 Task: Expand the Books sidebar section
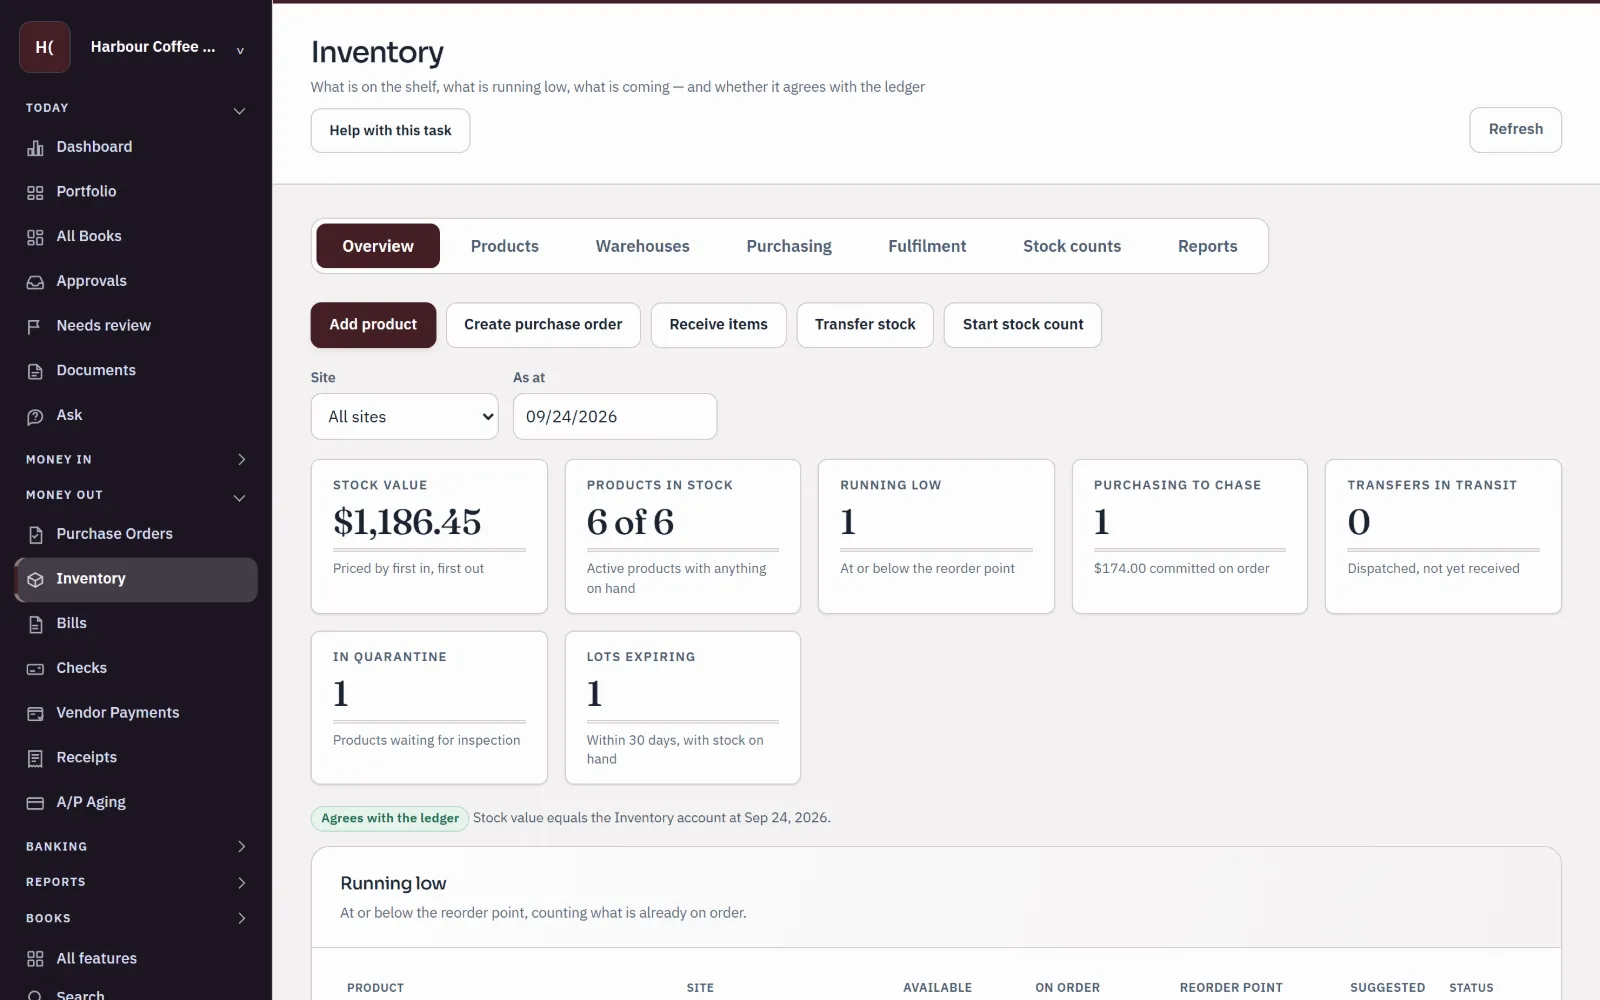click(241, 918)
